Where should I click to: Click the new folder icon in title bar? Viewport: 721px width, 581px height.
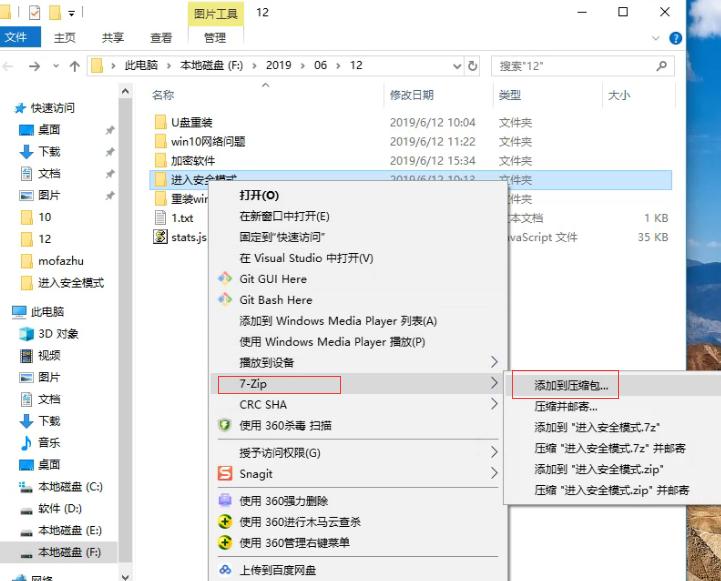[55, 13]
